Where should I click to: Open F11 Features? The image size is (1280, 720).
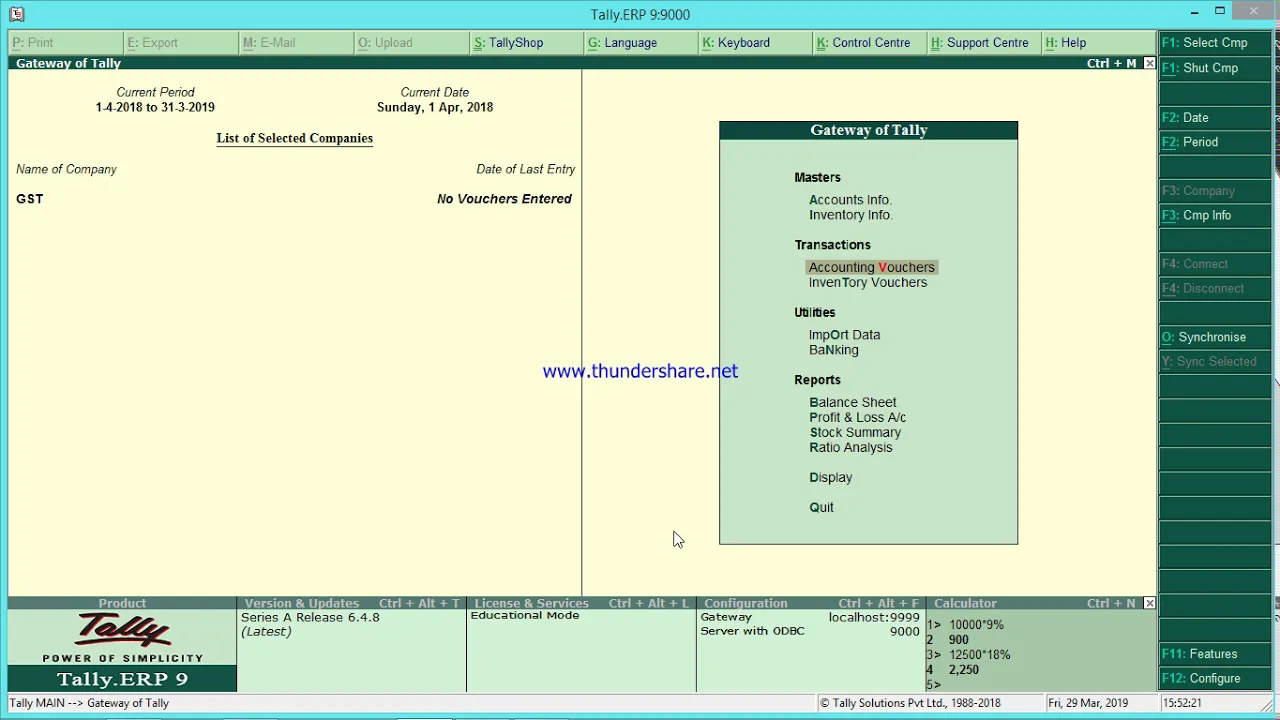coord(1214,654)
